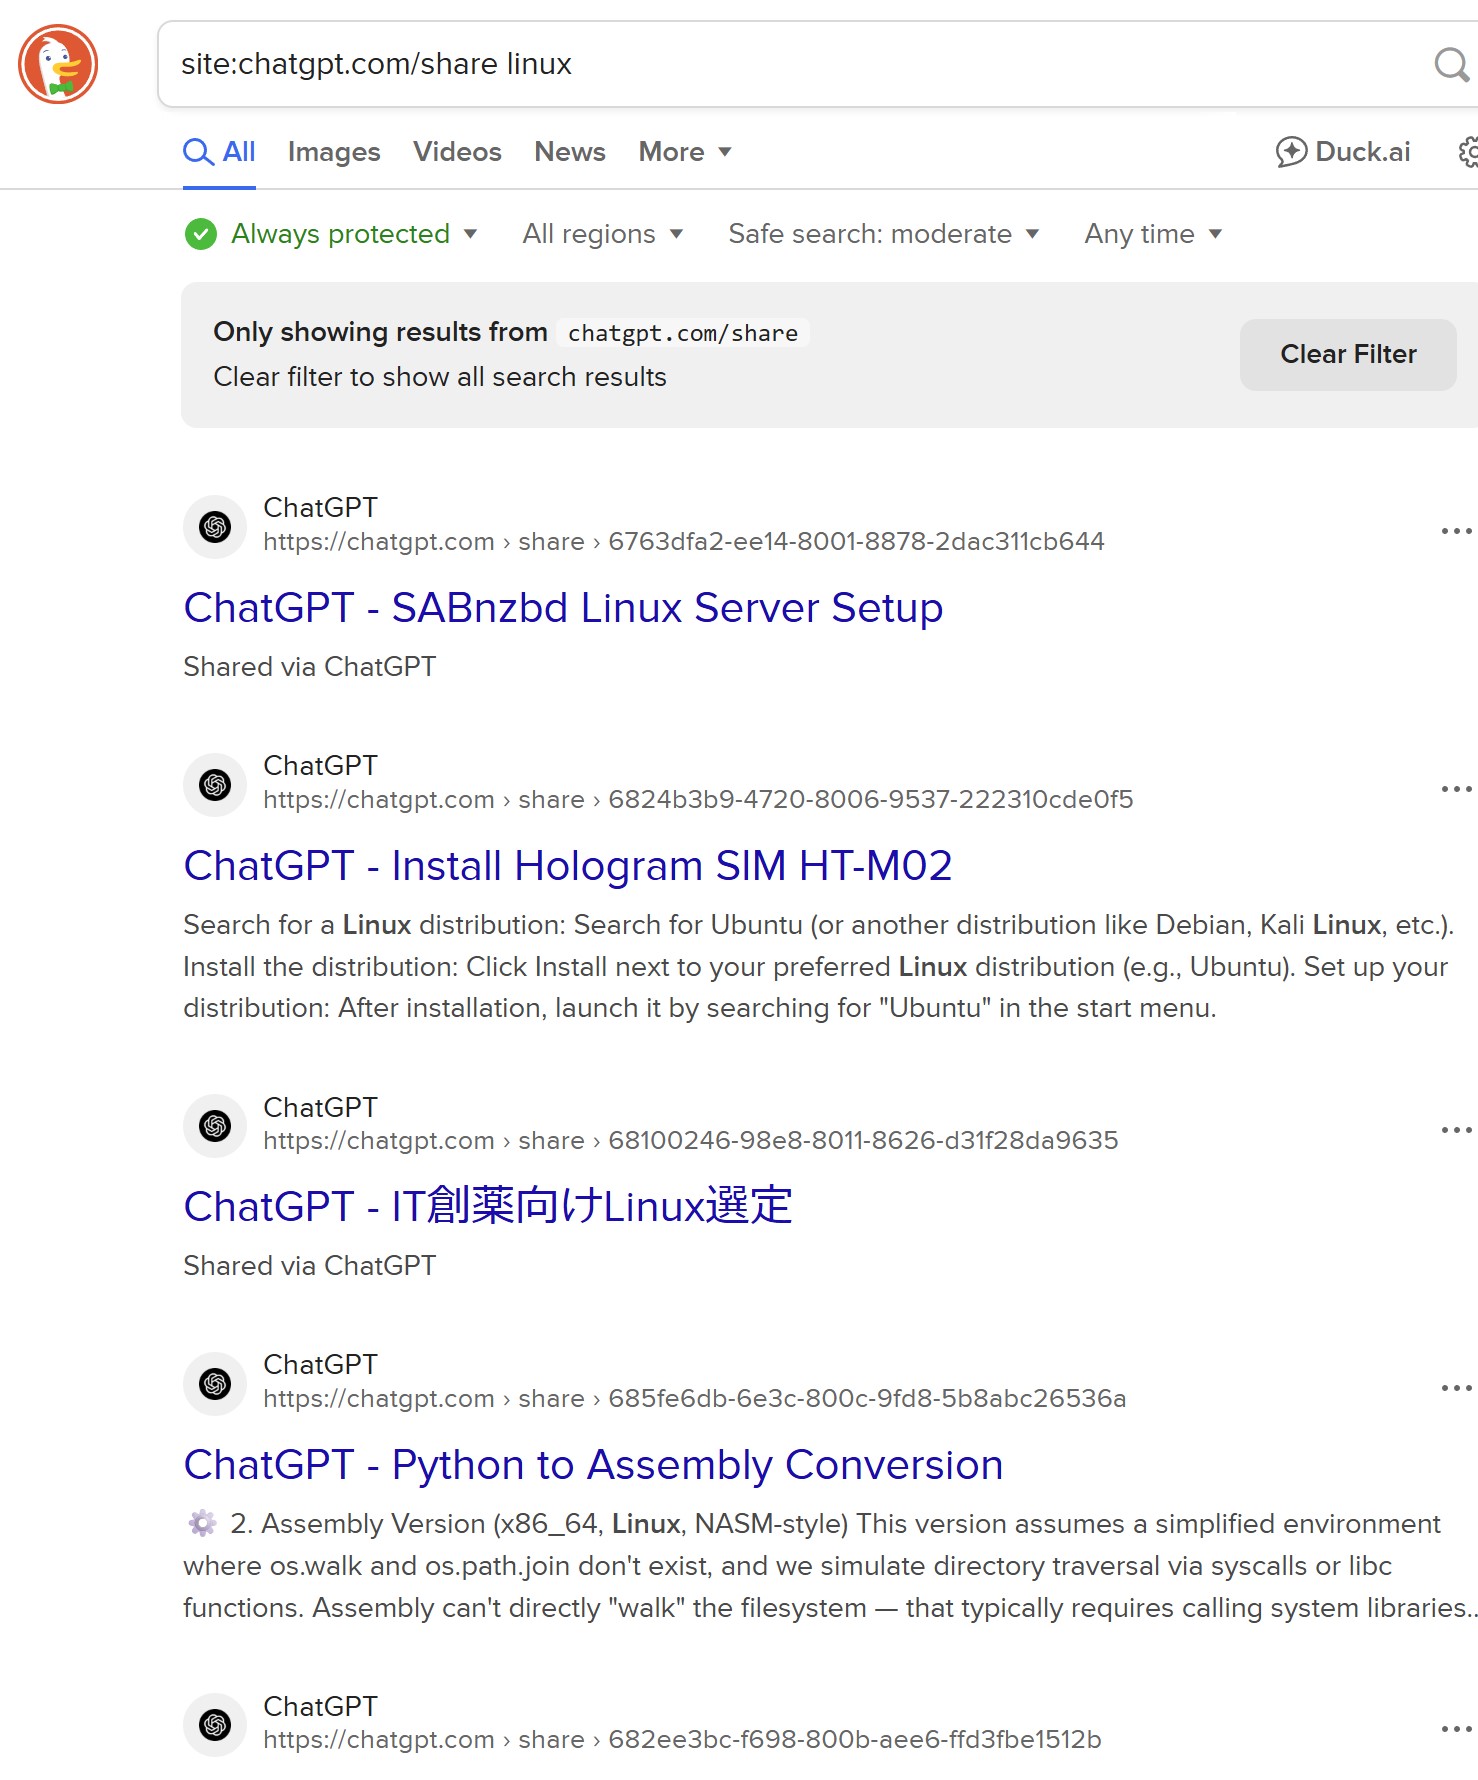Click the Clear Filter button
This screenshot has height=1780, width=1478.
click(x=1348, y=354)
